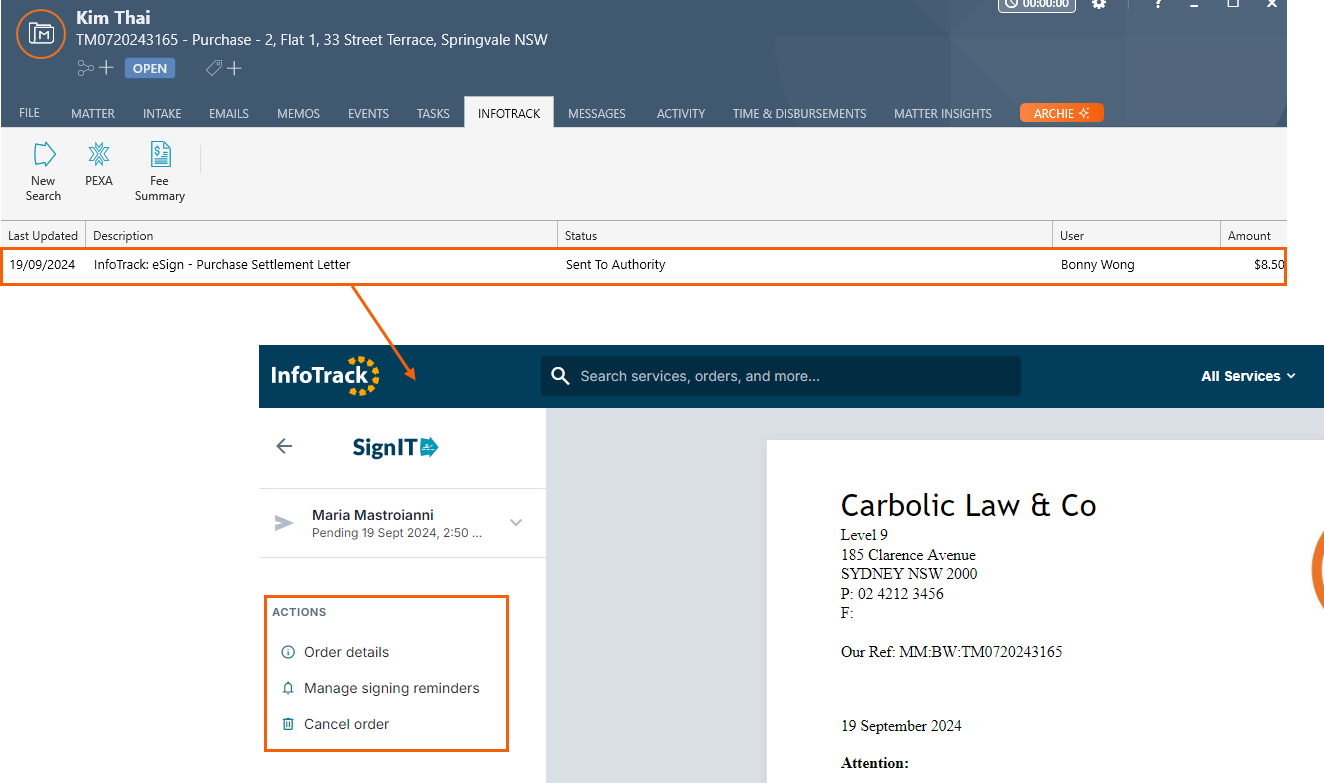View the ACTIVITY tab
This screenshot has width=1324, height=783.
click(x=681, y=113)
